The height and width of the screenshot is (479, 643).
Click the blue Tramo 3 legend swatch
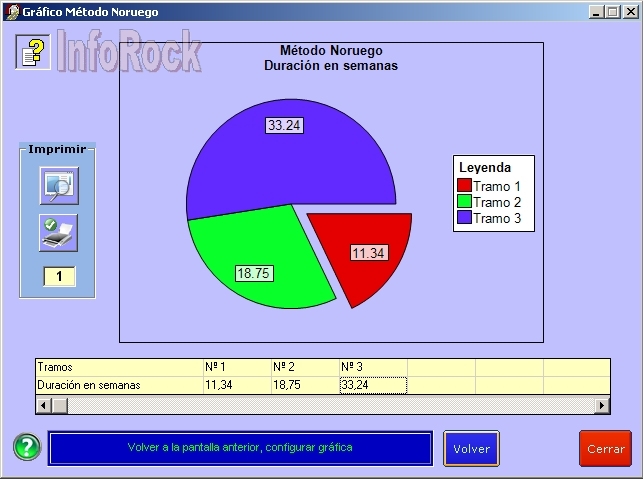pyautogui.click(x=464, y=218)
